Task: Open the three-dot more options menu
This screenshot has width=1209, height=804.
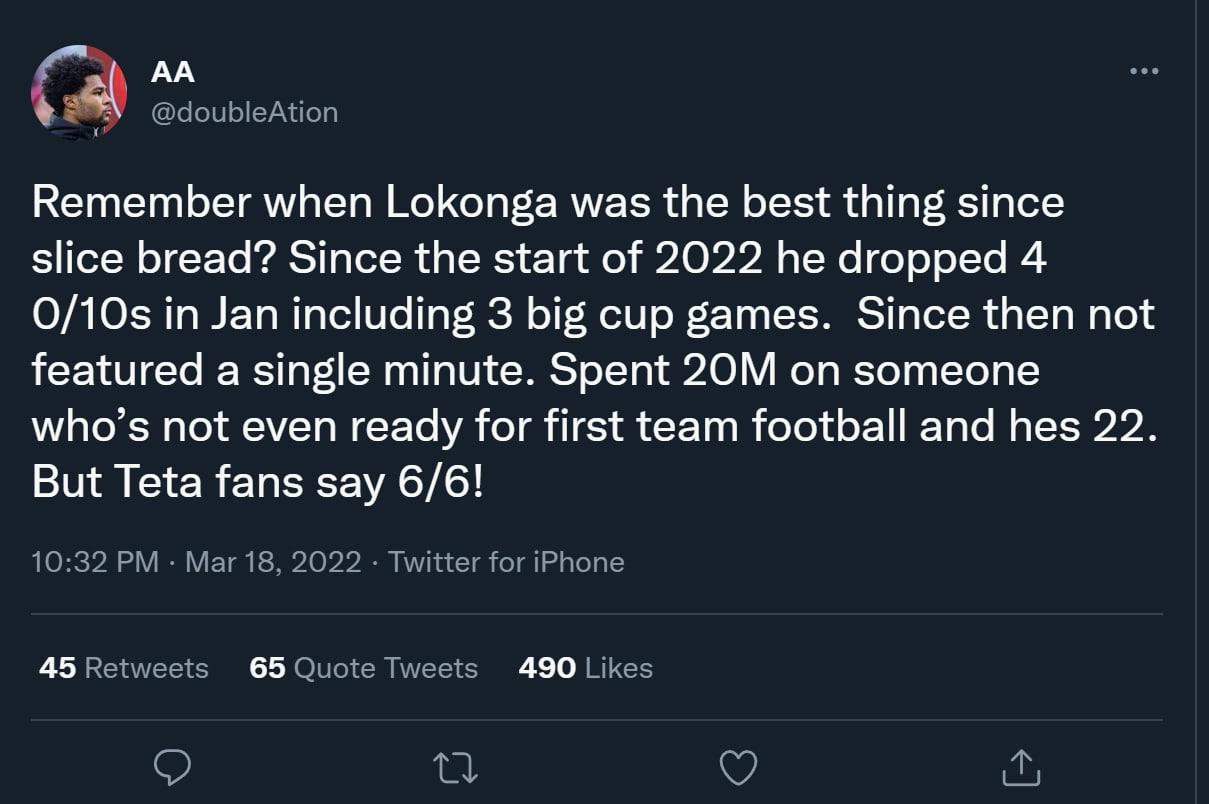Action: click(1143, 71)
